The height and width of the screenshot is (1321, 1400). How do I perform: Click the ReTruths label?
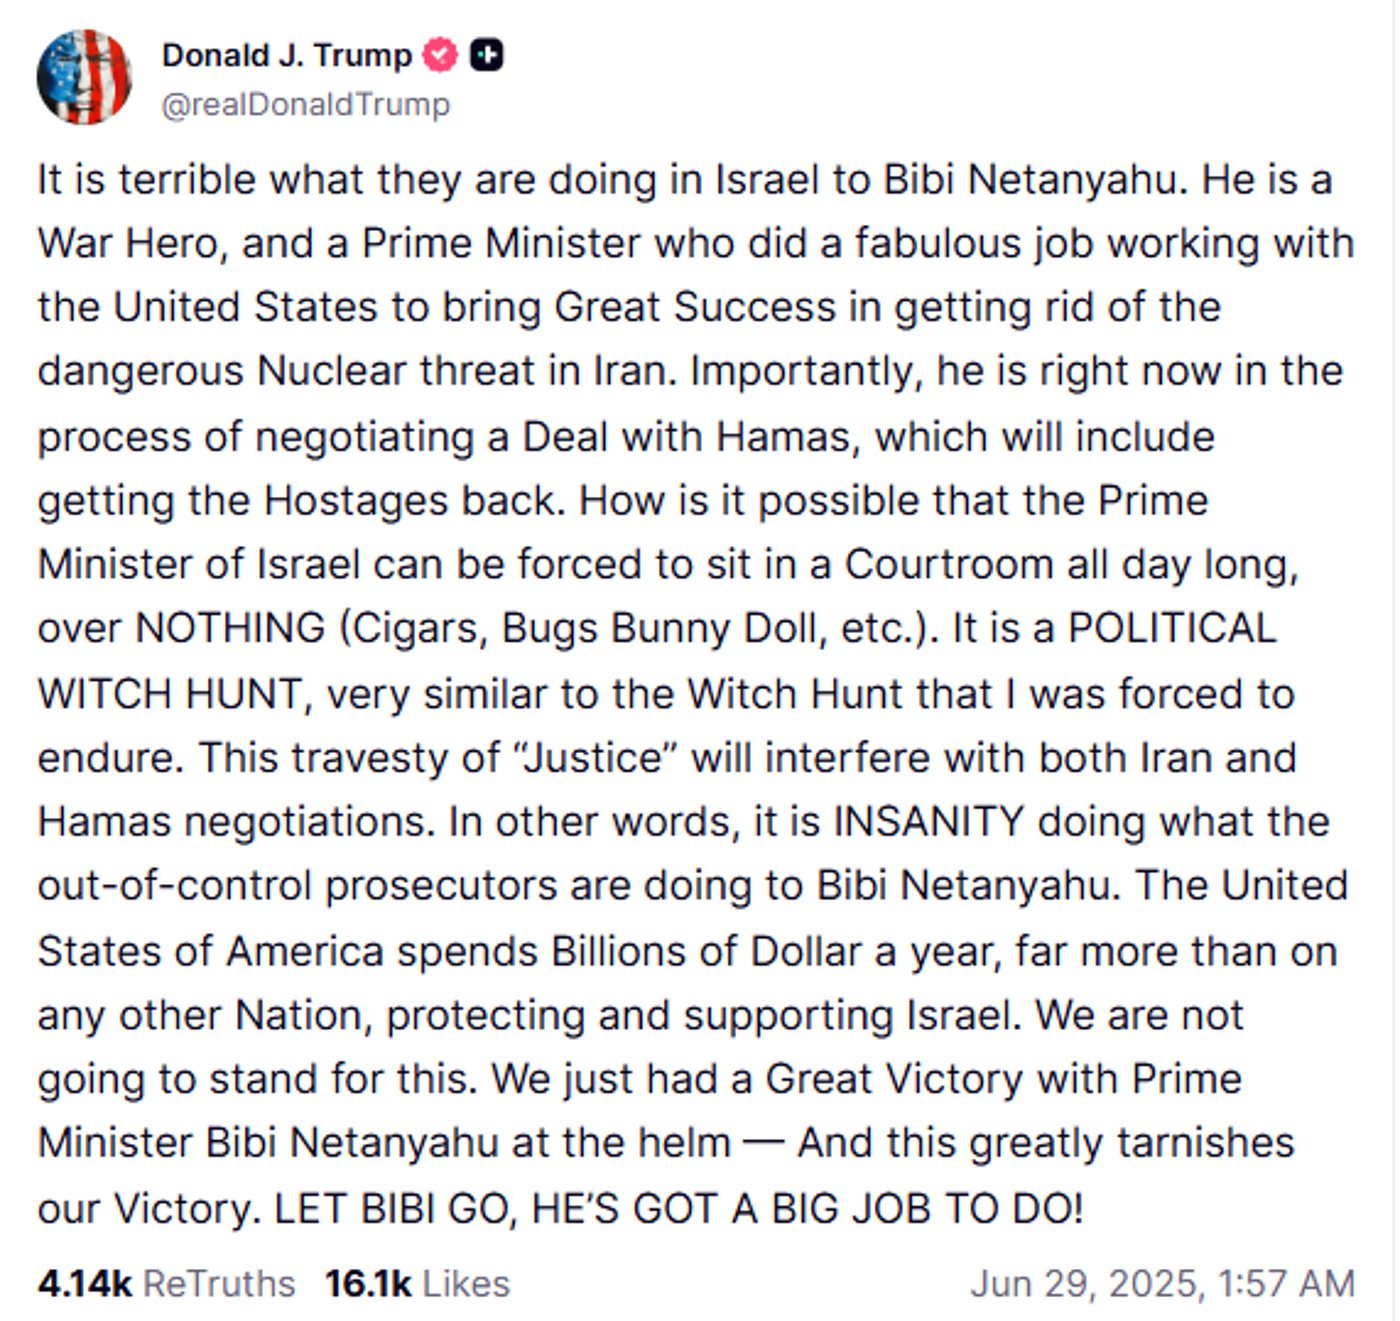pos(219,1283)
